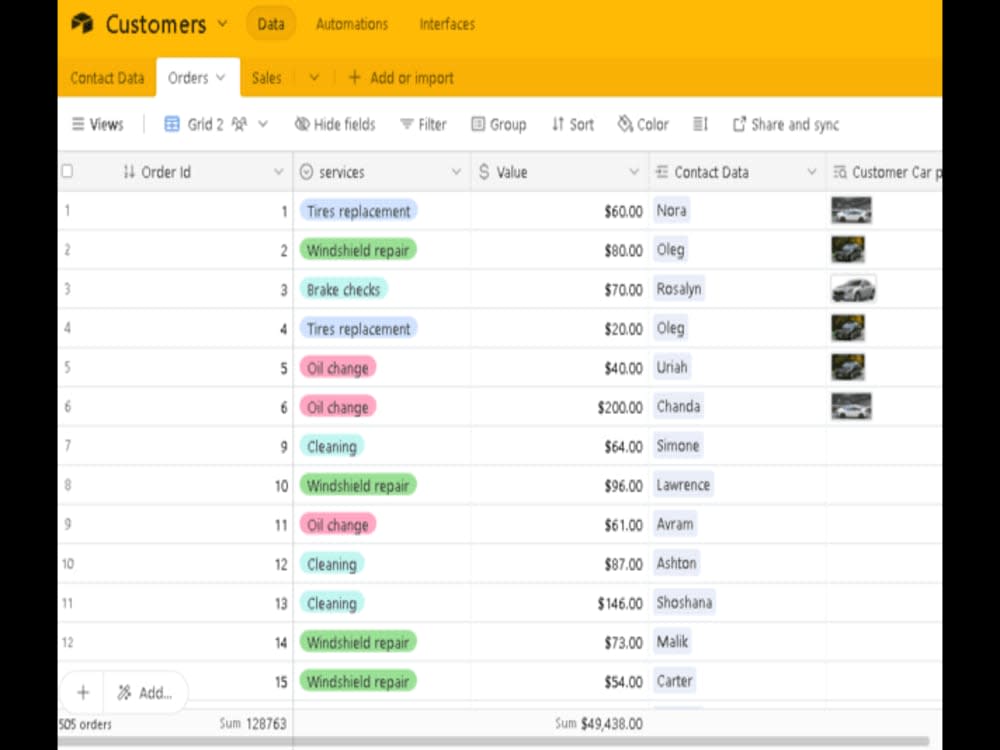This screenshot has width=1000, height=750.
Task: Toggle collaborator view on Grid 2
Action: 239,124
